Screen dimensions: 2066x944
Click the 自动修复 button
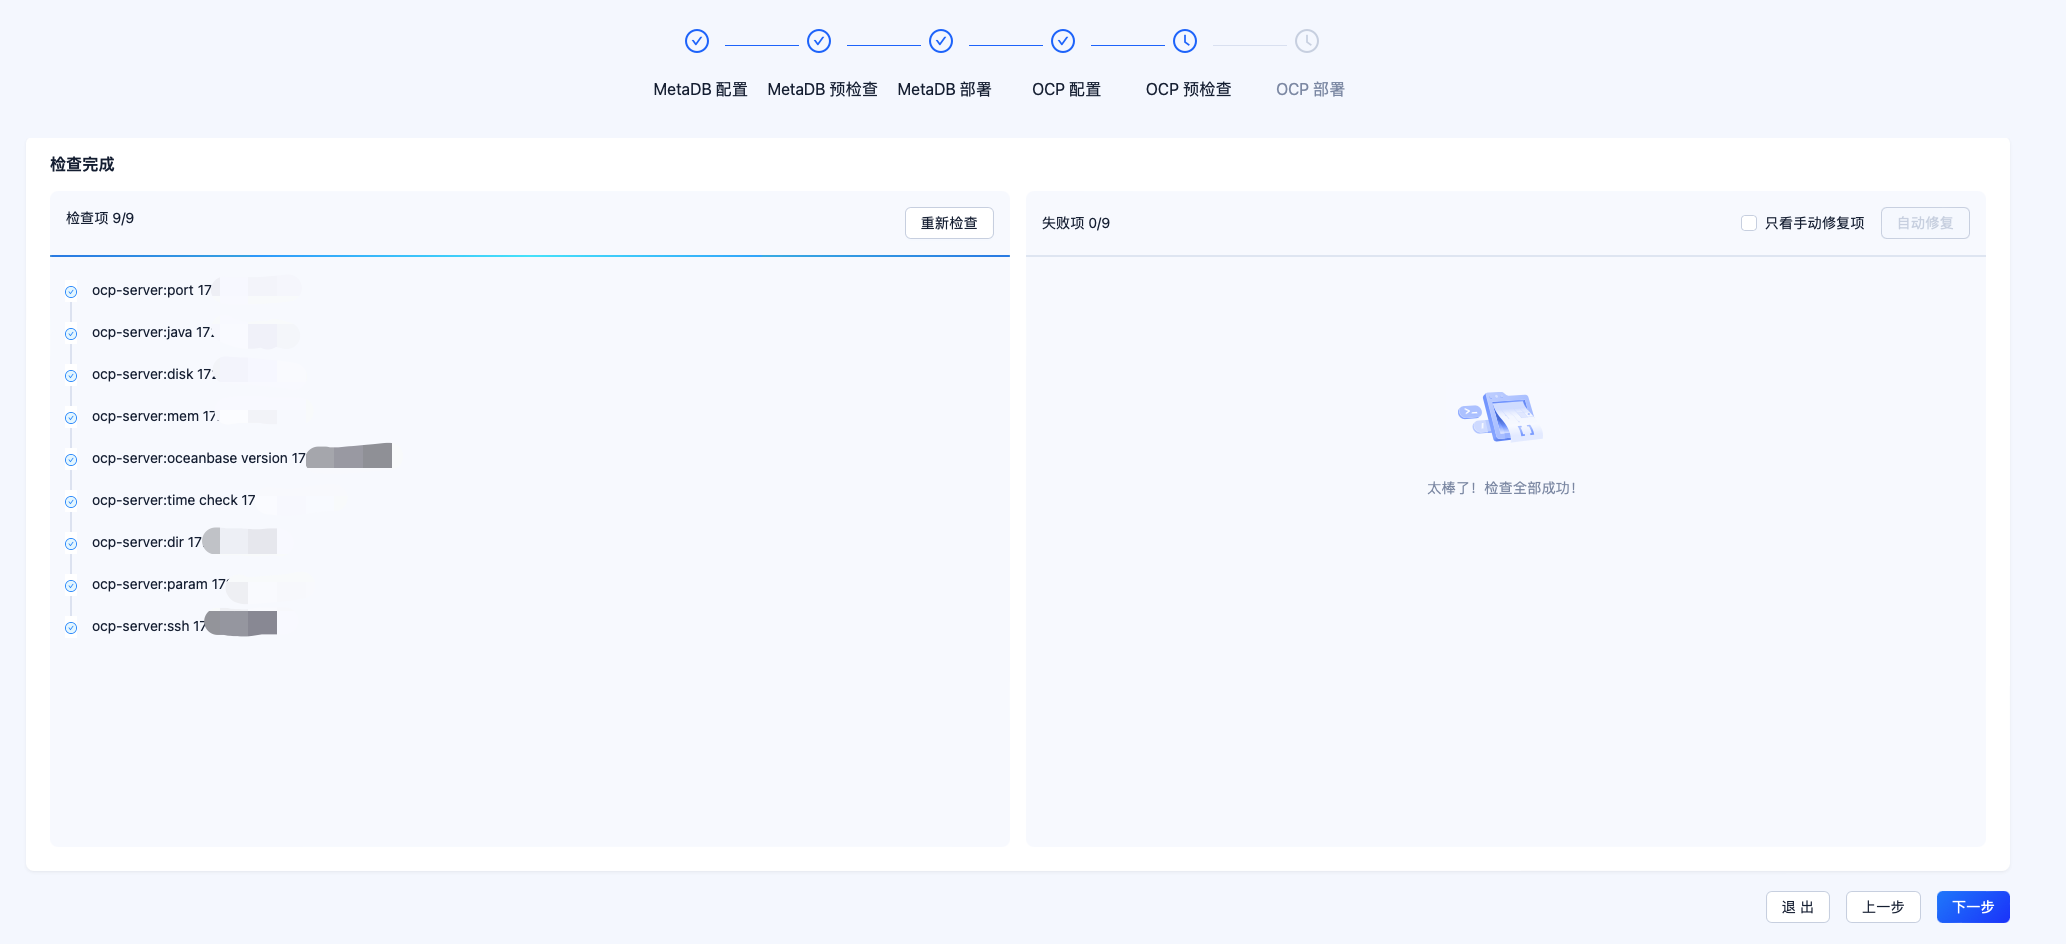point(1925,223)
